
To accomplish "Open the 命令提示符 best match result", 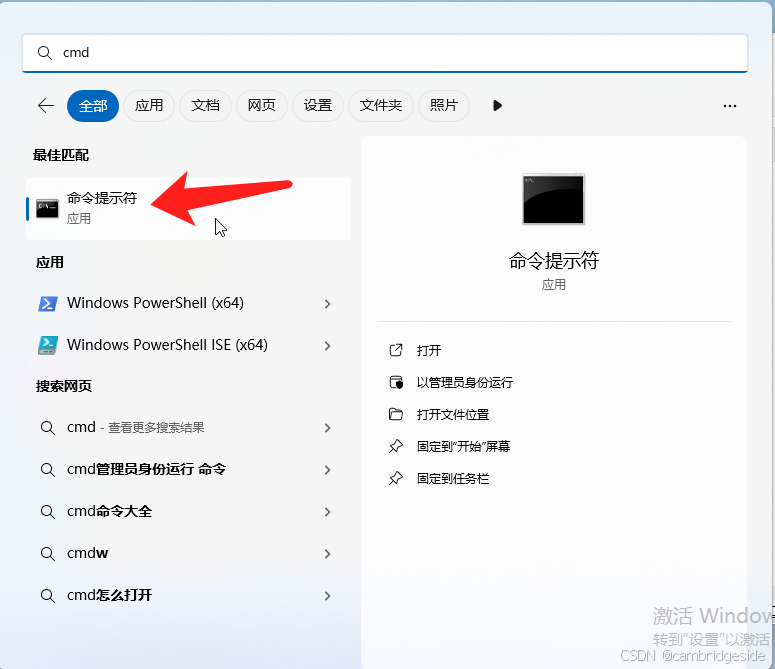I will pos(188,209).
